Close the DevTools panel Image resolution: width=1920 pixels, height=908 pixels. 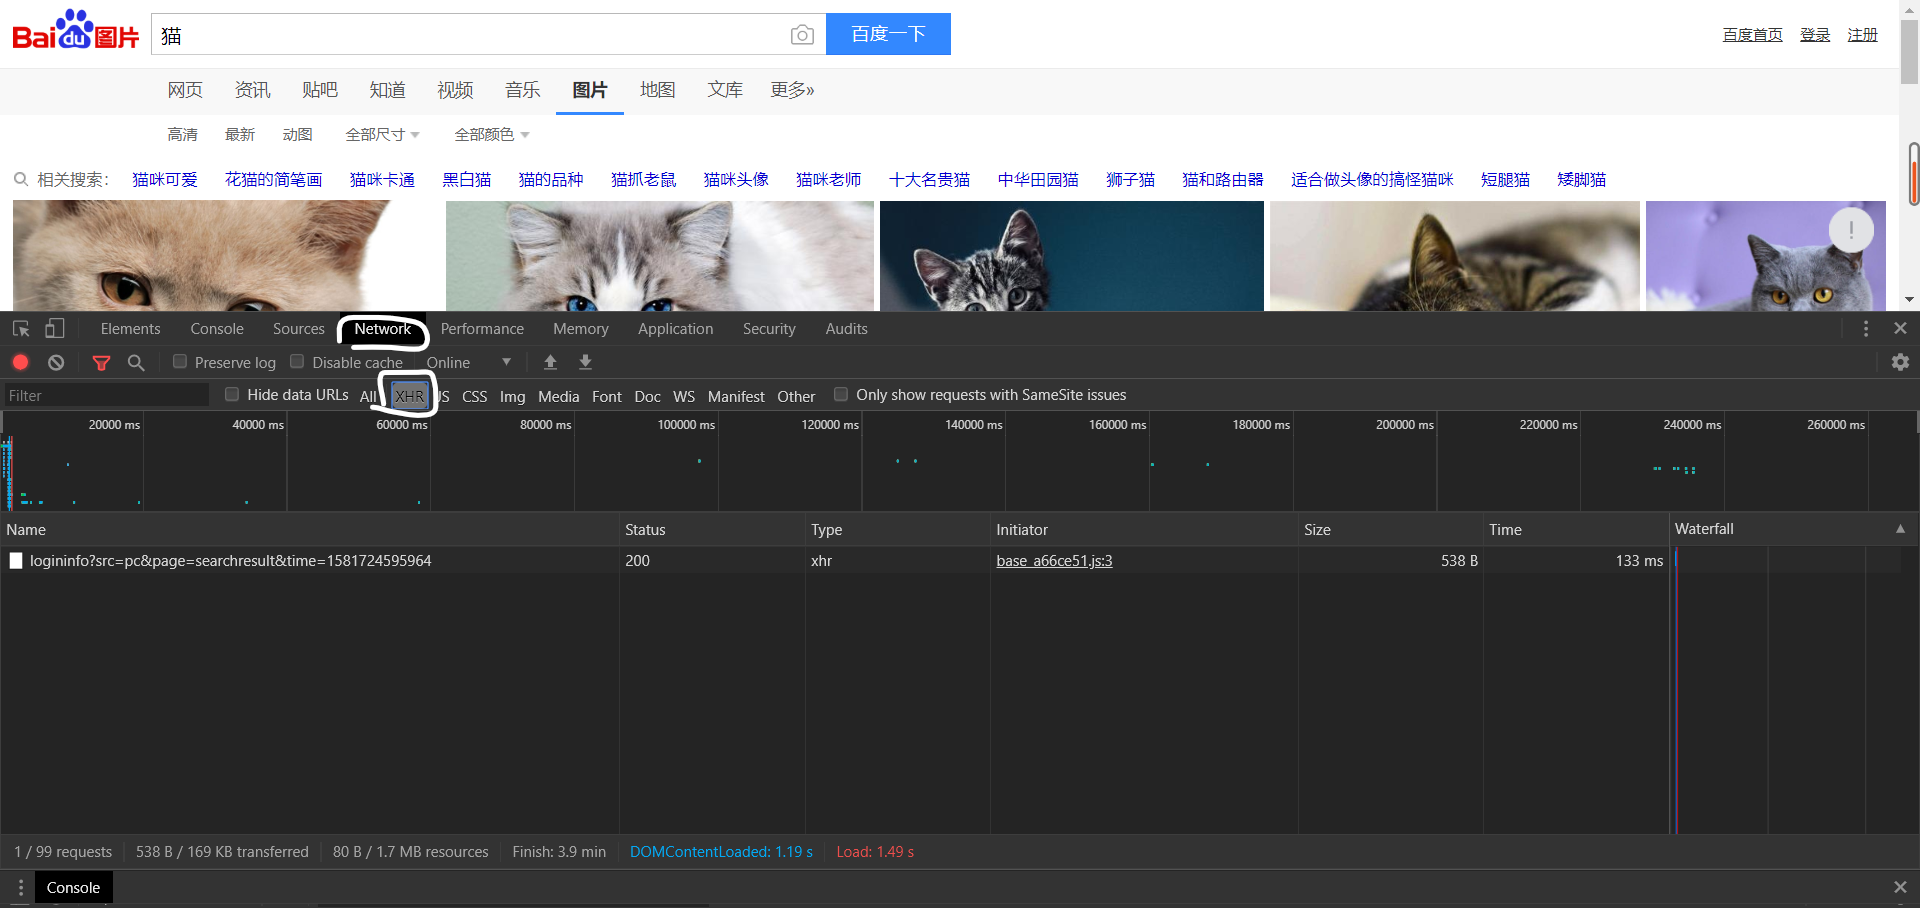(x=1900, y=328)
